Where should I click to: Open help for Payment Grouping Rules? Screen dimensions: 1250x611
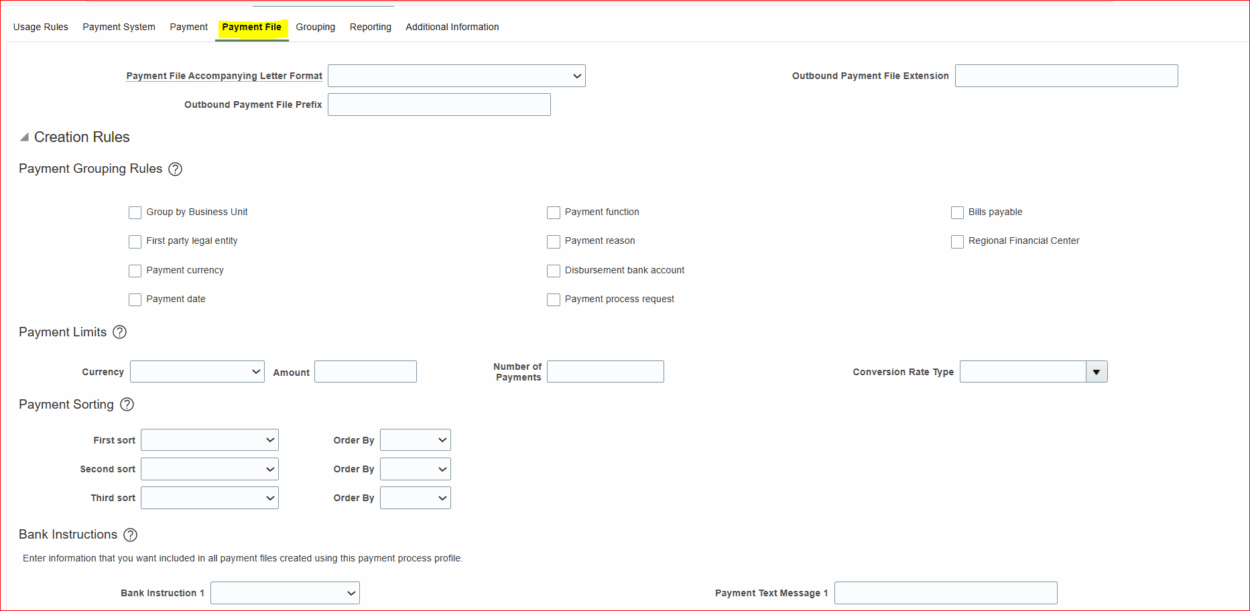coord(175,168)
